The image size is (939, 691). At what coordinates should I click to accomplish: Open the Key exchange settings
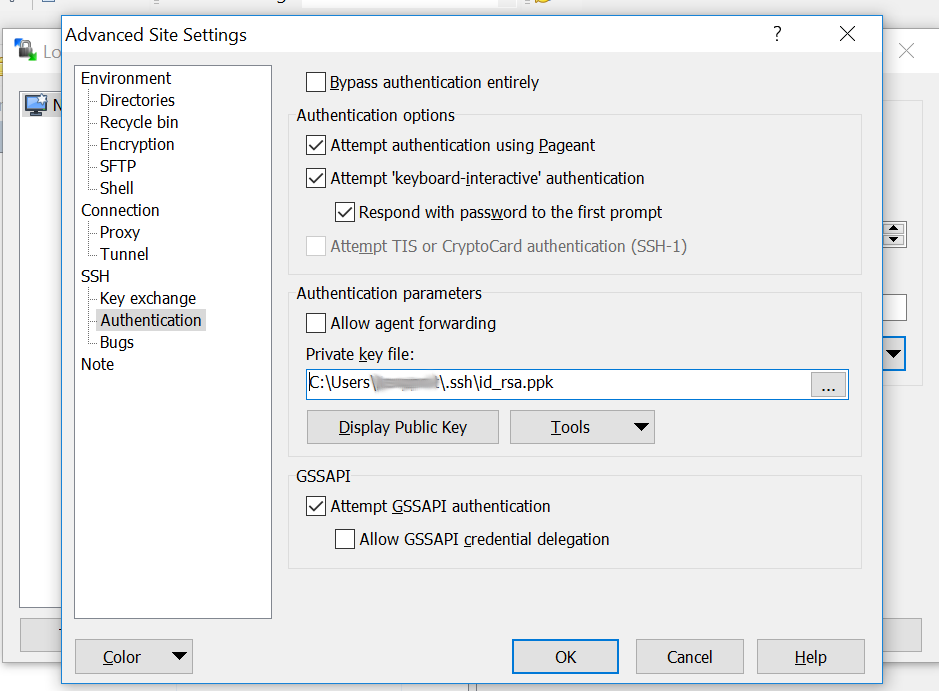coord(146,298)
